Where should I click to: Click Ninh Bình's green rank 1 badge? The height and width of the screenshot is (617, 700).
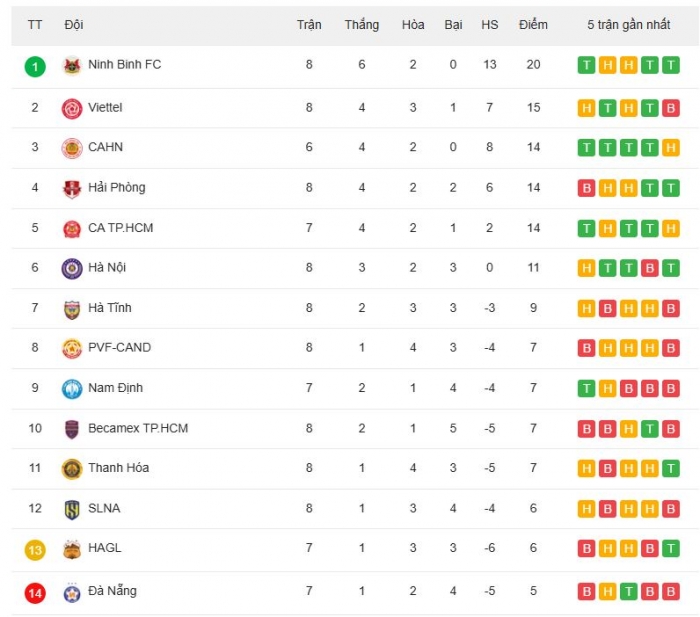coord(35,66)
